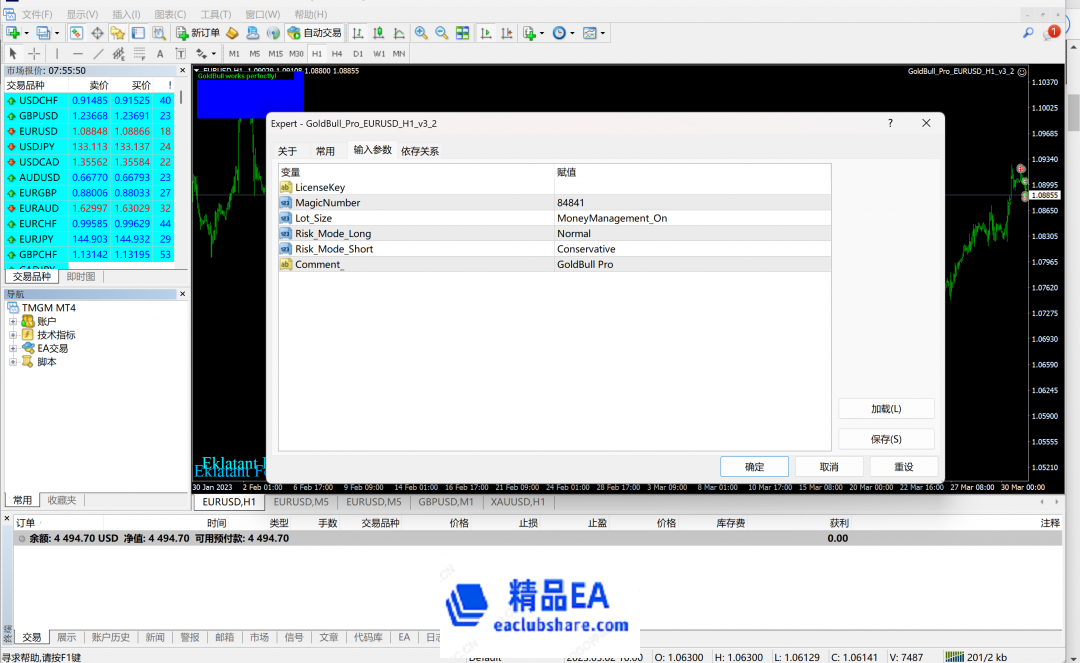Select the crosshair tool
1080x663 pixels.
tap(34, 53)
